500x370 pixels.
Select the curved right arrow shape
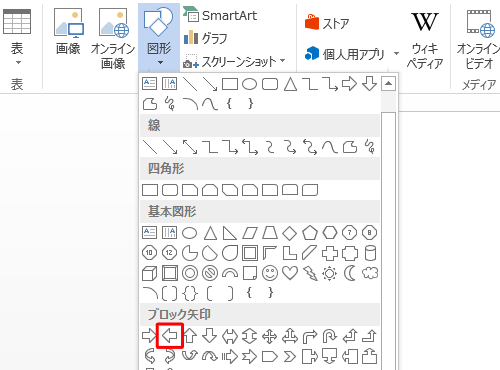pyautogui.click(x=150, y=357)
